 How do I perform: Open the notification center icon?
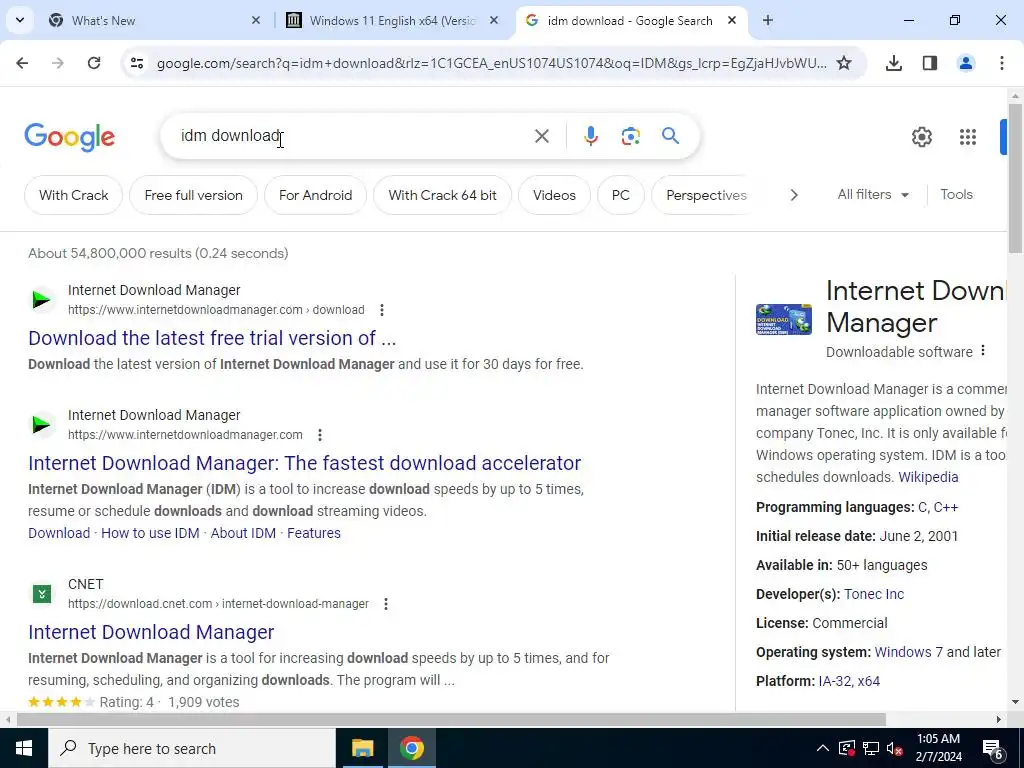[x=993, y=749]
